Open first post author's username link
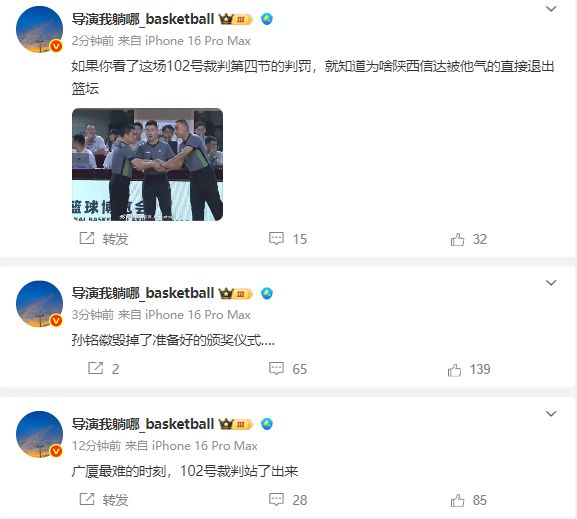577x519 pixels. [x=143, y=19]
